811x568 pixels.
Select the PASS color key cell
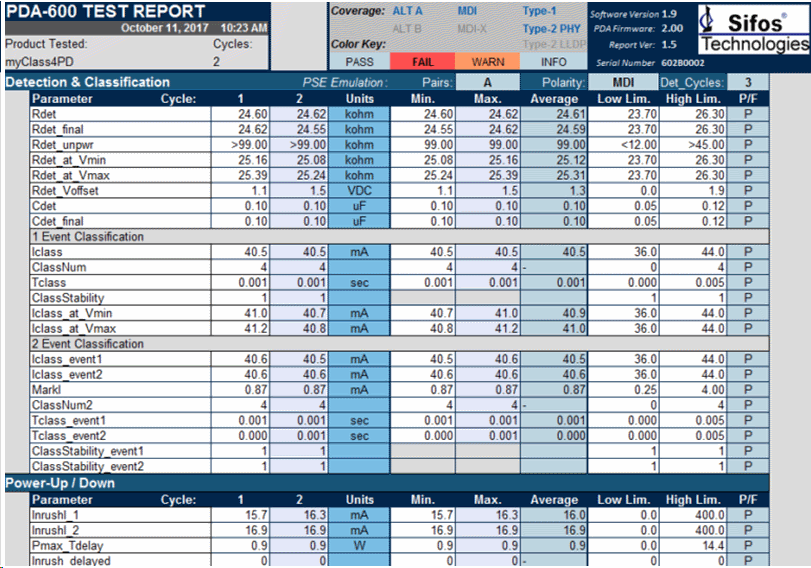pyautogui.click(x=359, y=62)
